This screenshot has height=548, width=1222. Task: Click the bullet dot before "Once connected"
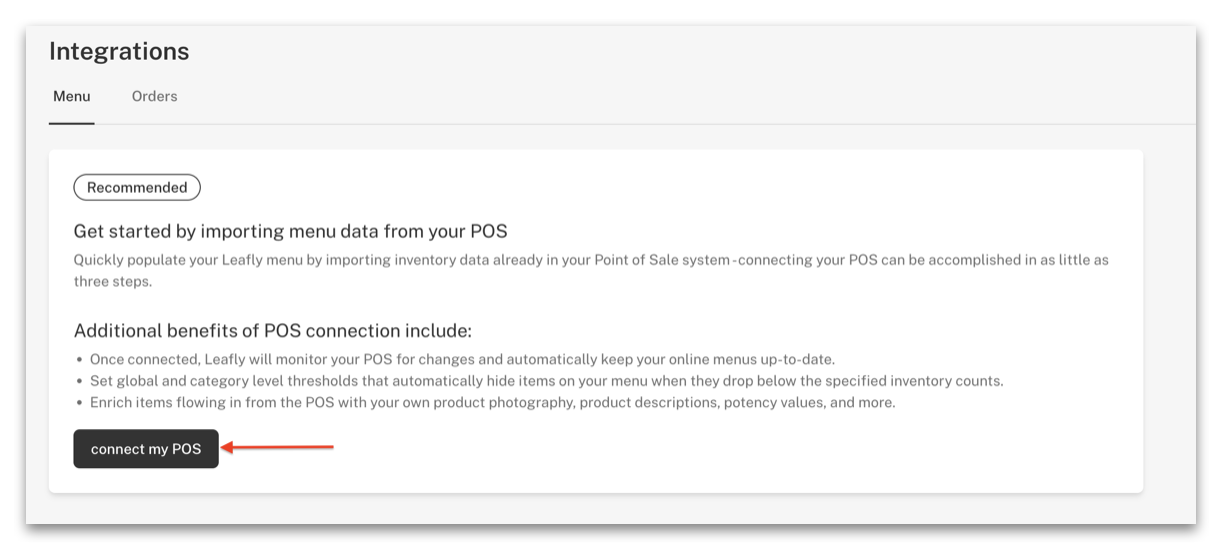click(79, 359)
